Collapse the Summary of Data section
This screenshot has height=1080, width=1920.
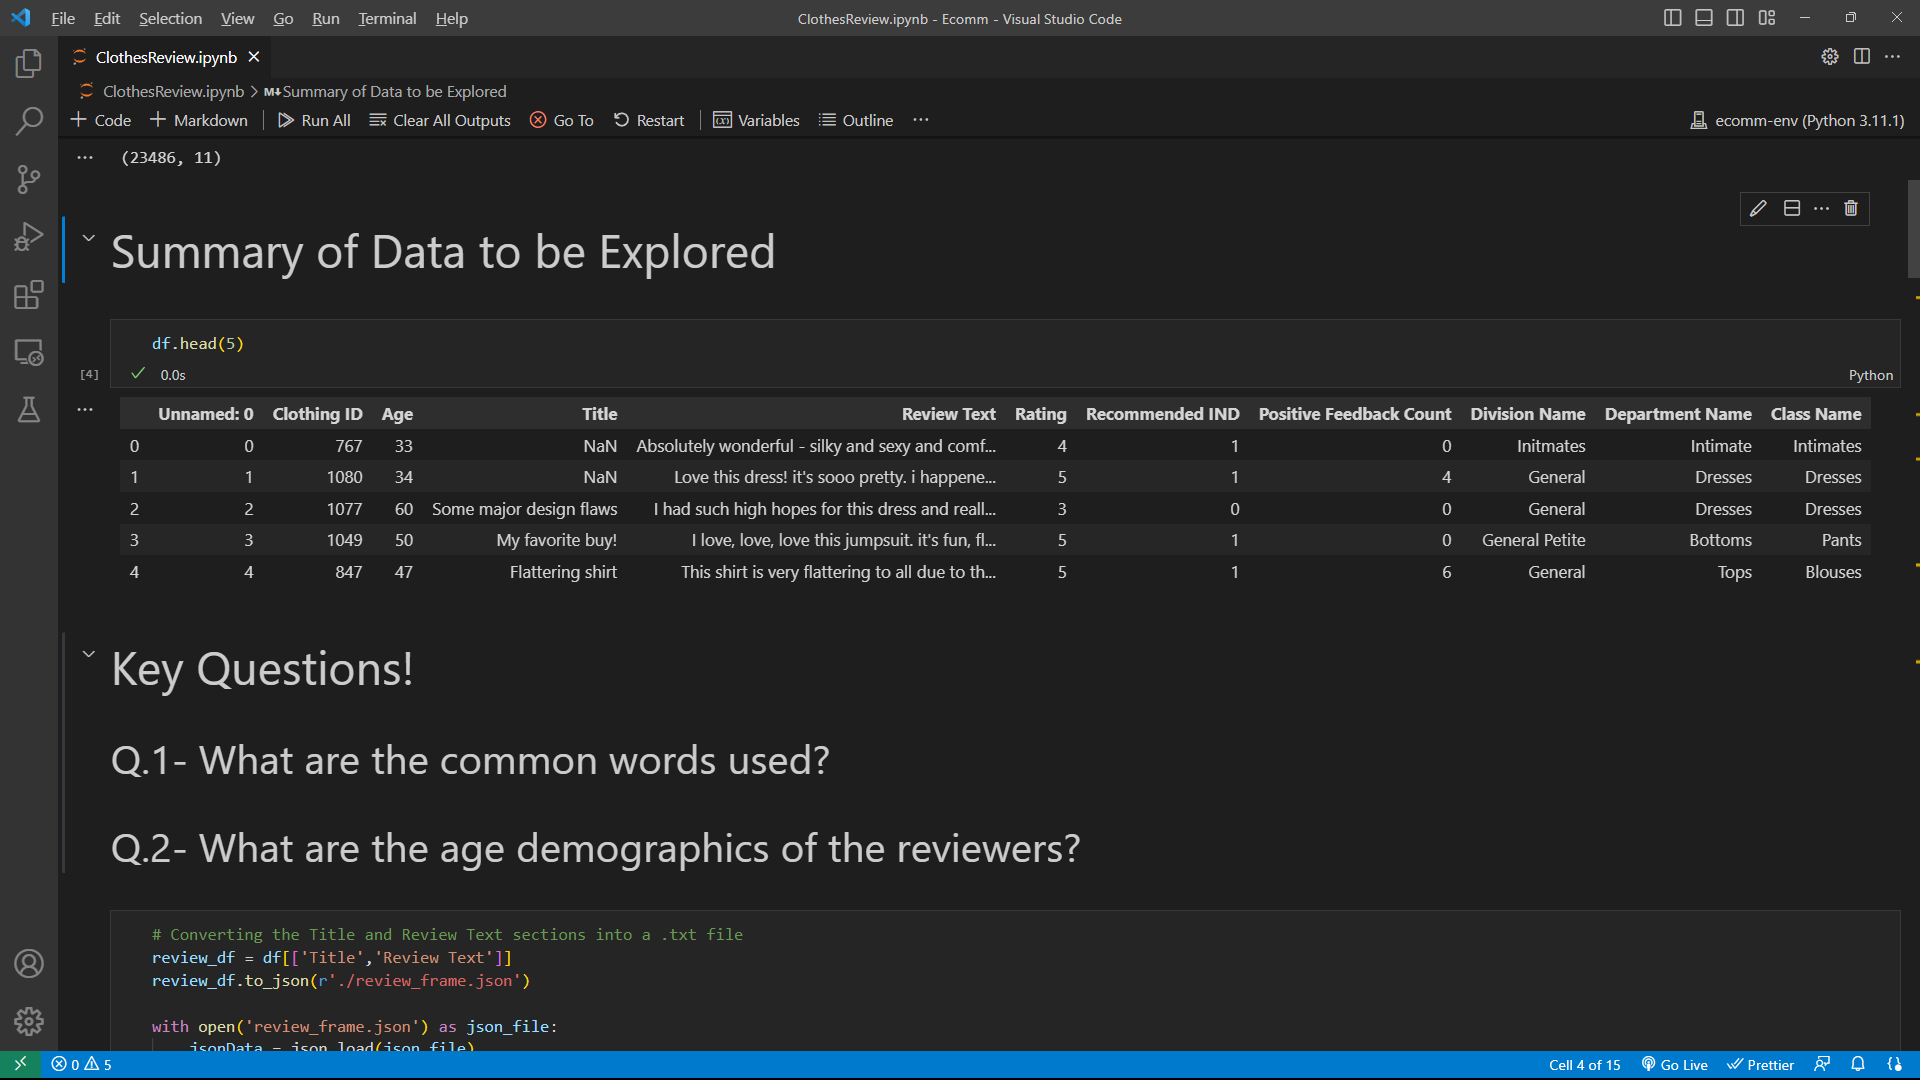click(x=88, y=238)
